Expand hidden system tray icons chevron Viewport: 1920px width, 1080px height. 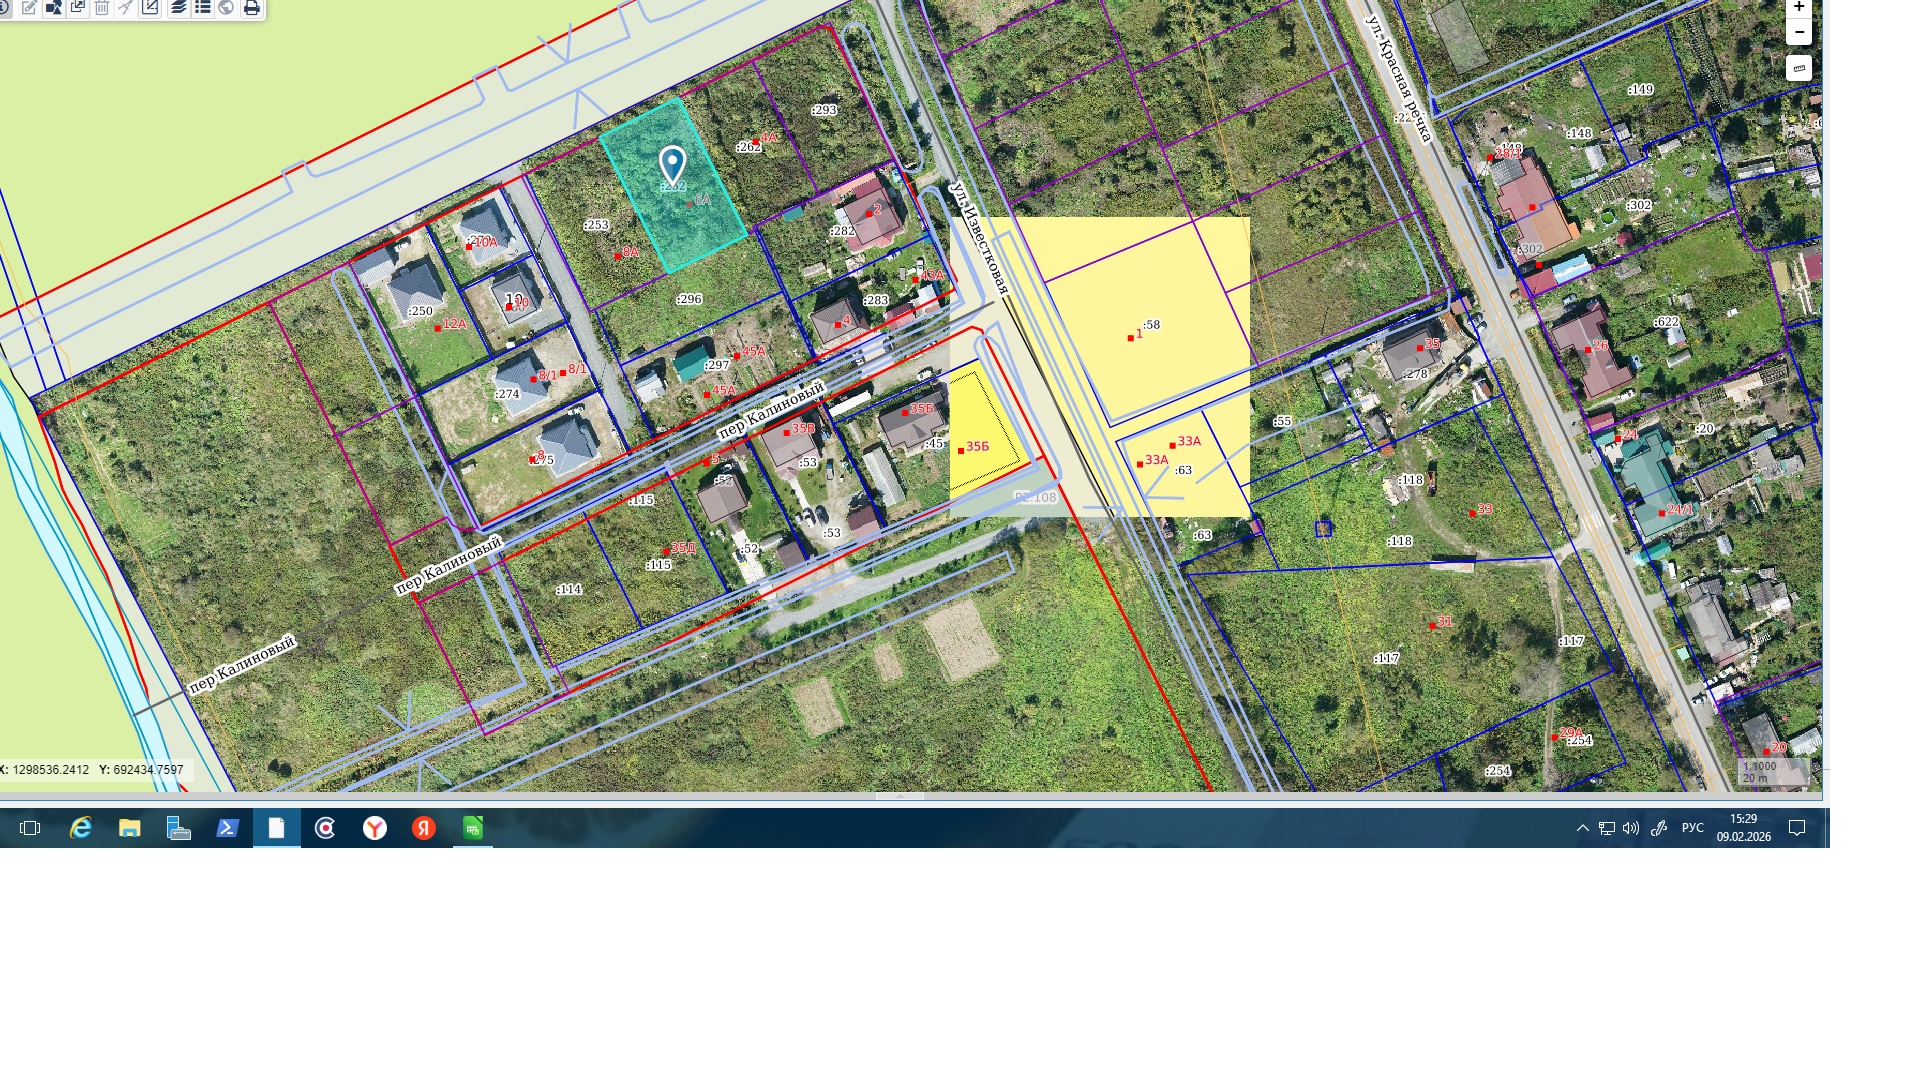[x=1582, y=828]
